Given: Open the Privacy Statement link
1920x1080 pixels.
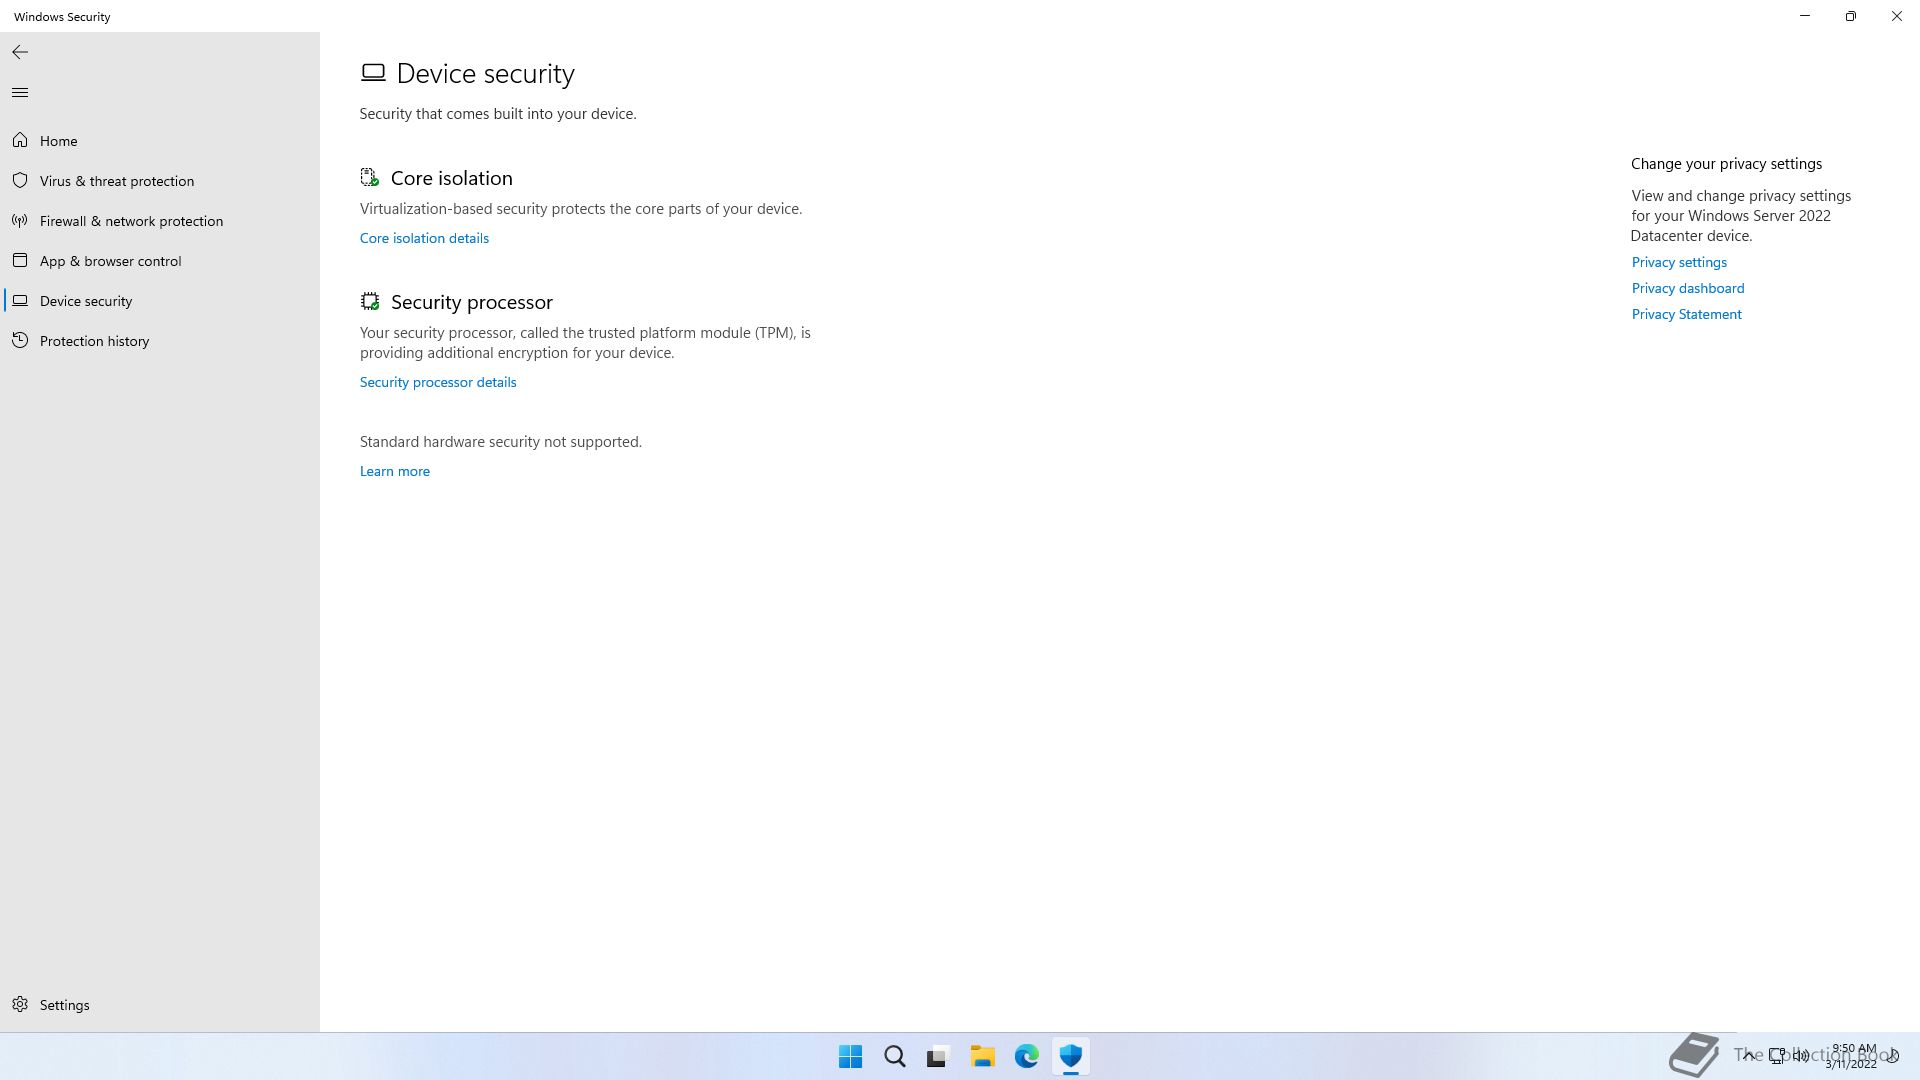Looking at the screenshot, I should pyautogui.click(x=1686, y=314).
